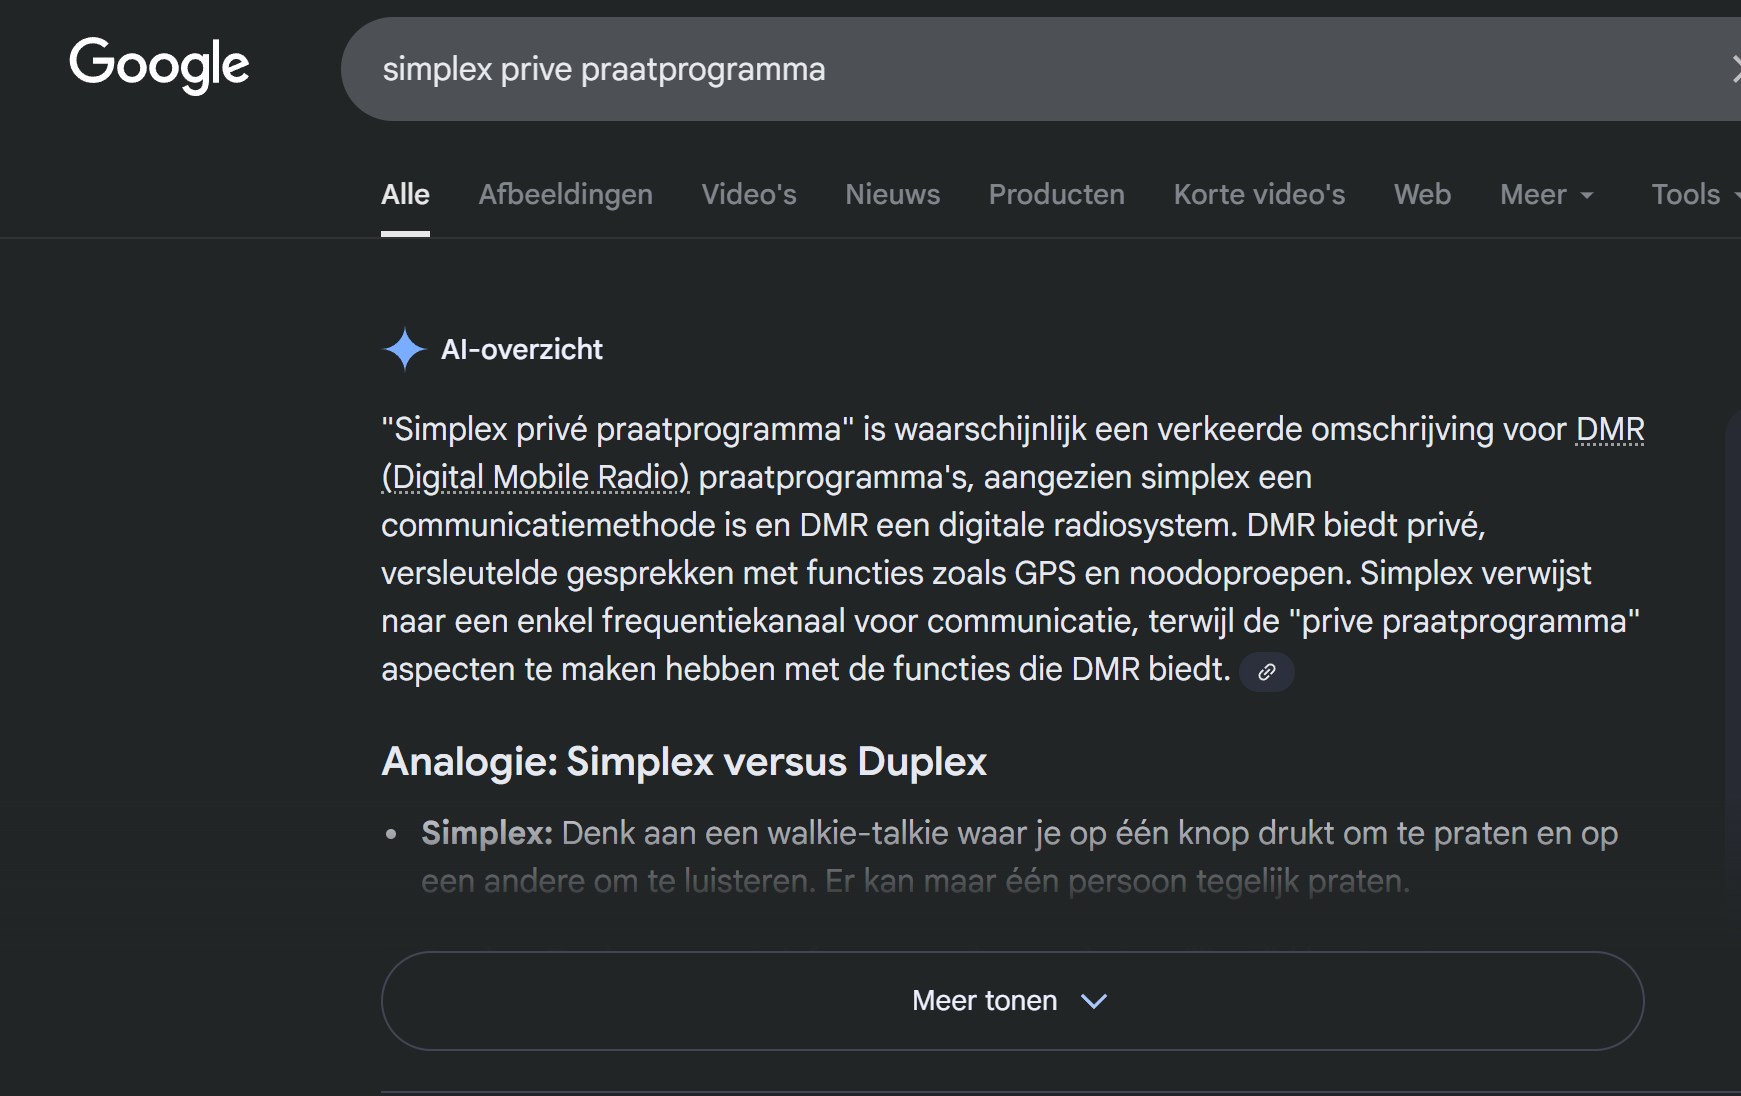This screenshot has height=1096, width=1741.
Task: Switch to the Afbeeldingen tab
Action: click(565, 194)
